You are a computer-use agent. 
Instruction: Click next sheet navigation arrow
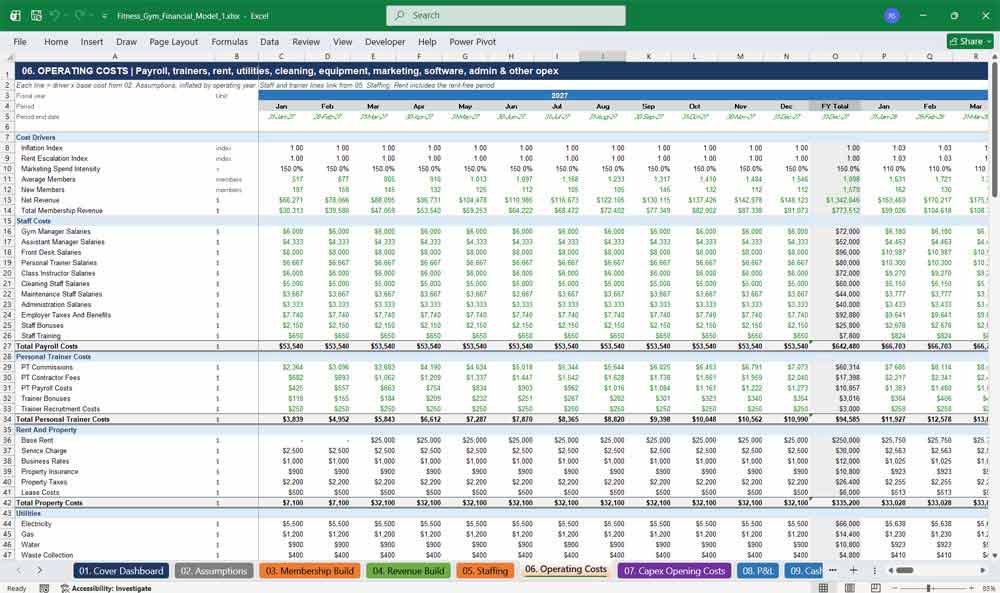click(40, 571)
